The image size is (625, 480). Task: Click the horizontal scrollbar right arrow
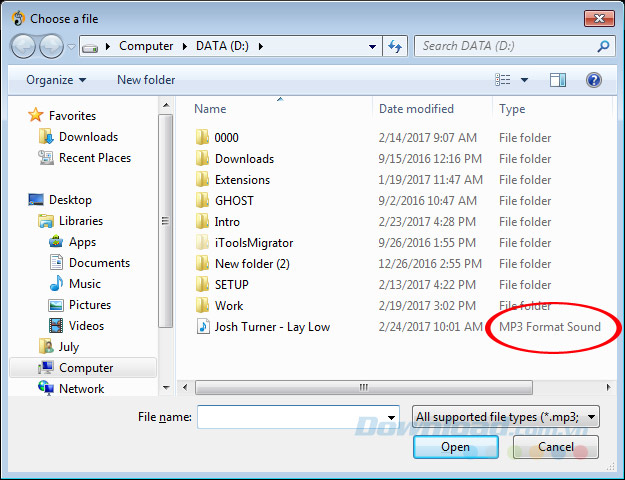[x=608, y=388]
